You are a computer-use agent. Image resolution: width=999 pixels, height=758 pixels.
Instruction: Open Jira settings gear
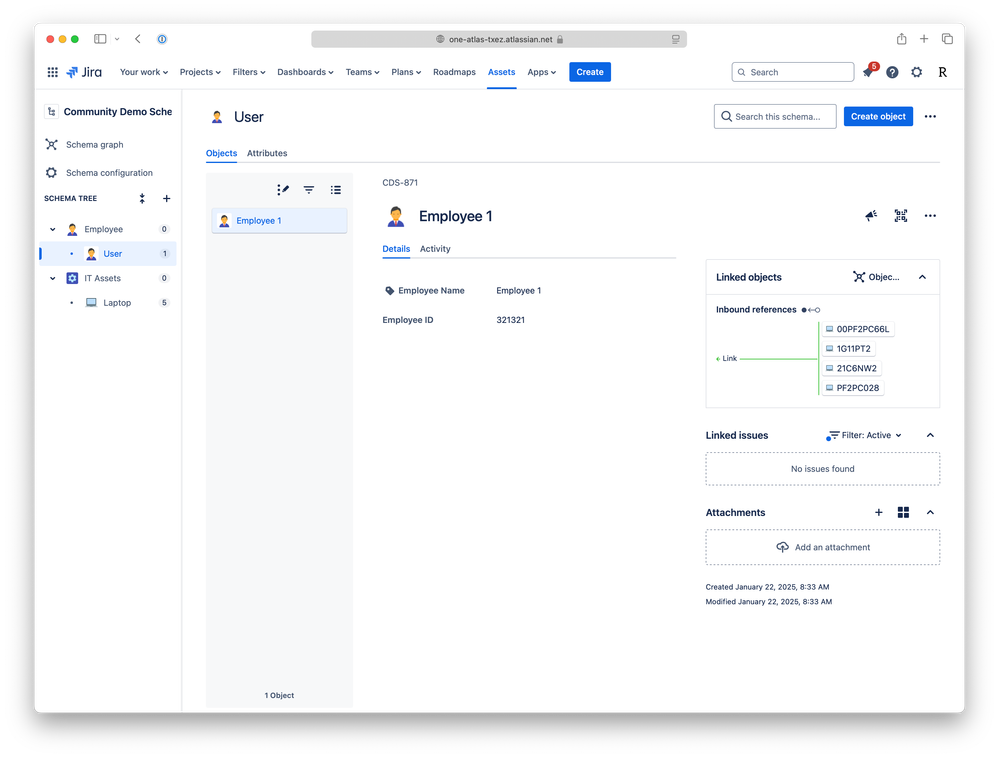tap(917, 72)
